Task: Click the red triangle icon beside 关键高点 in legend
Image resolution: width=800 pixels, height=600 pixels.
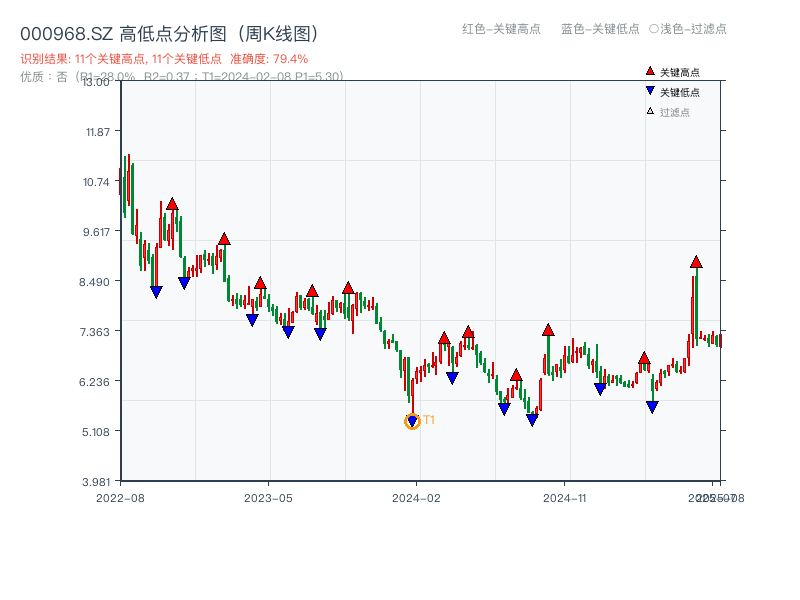Action: point(650,72)
